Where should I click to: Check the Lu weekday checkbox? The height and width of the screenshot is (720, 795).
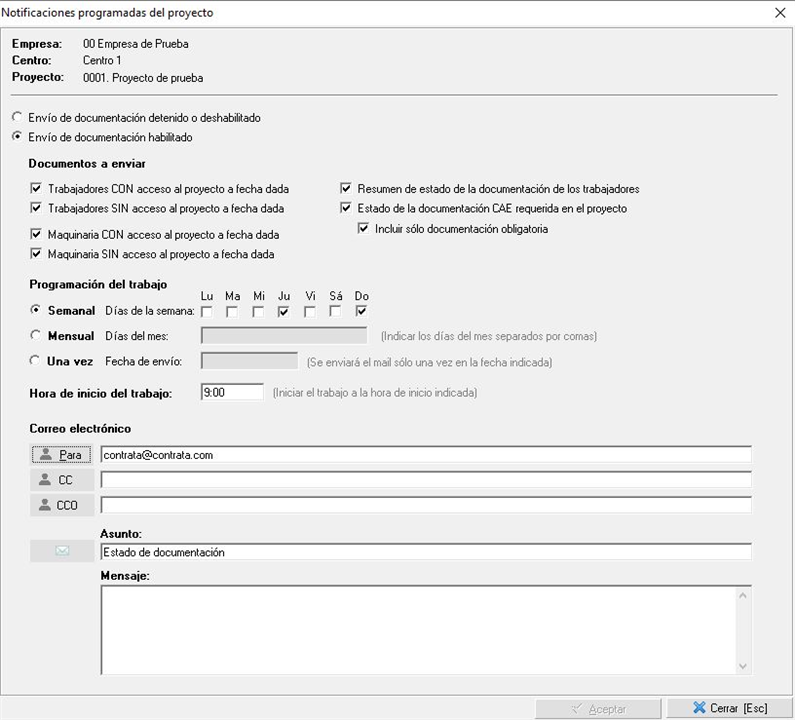[x=207, y=311]
